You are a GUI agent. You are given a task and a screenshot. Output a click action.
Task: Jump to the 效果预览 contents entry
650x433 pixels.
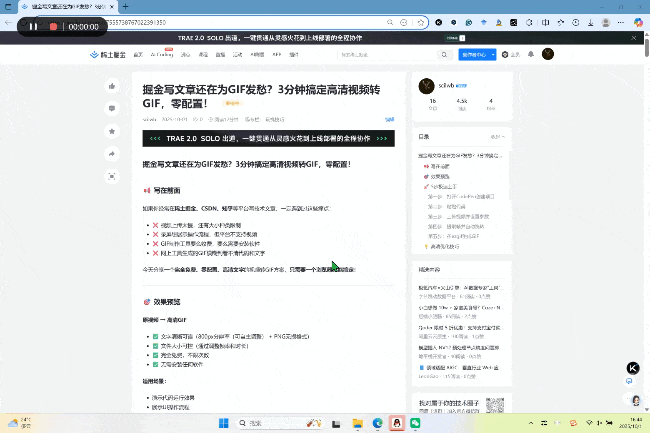(437, 177)
